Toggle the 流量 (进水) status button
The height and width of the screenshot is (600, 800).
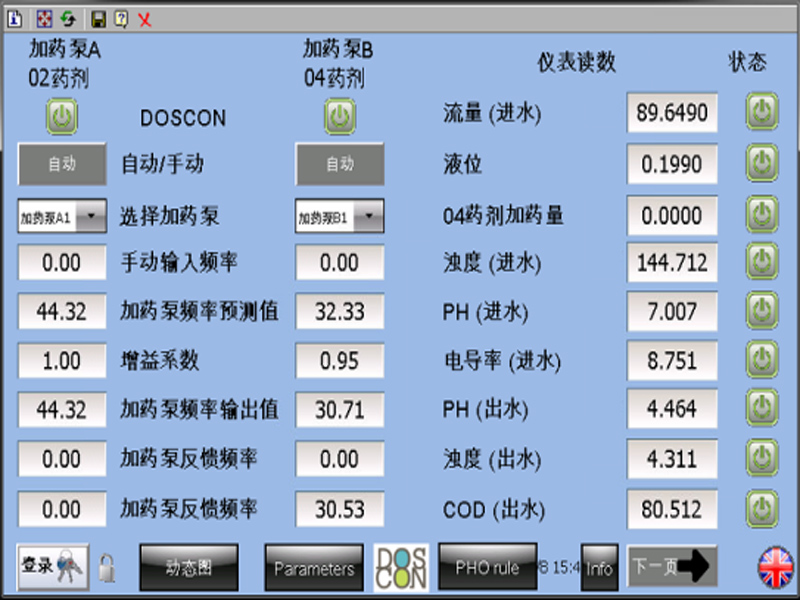[762, 112]
